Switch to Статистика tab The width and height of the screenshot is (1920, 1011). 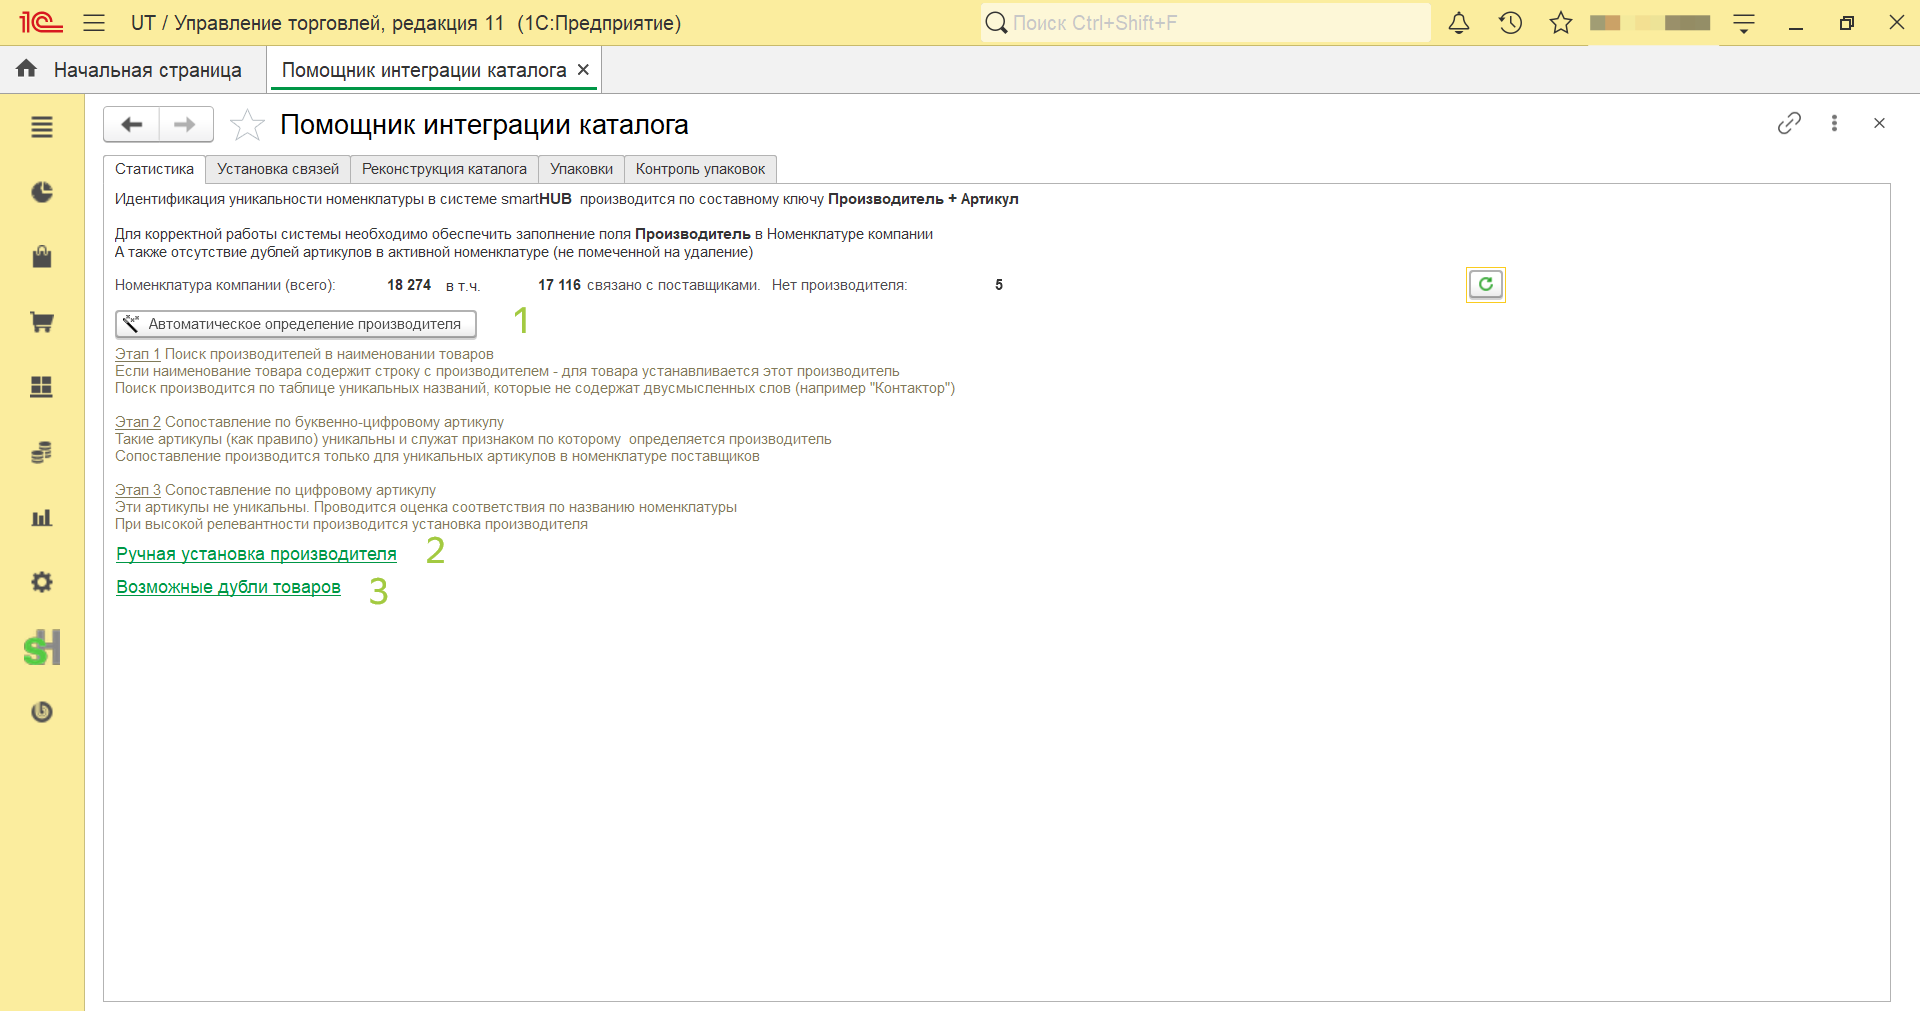tap(154, 169)
